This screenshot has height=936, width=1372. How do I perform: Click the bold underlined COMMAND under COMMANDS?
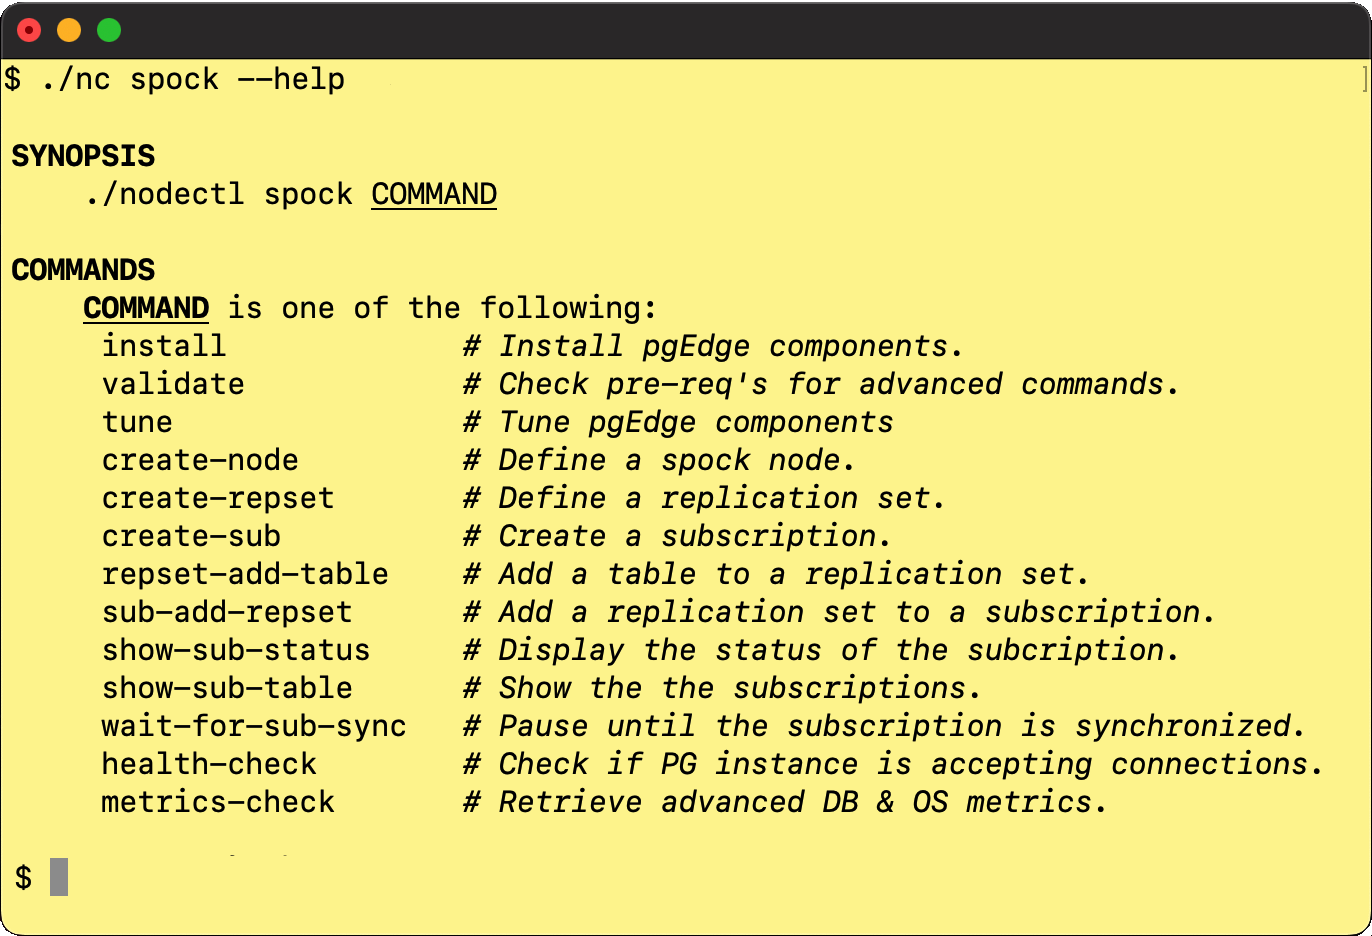(146, 308)
